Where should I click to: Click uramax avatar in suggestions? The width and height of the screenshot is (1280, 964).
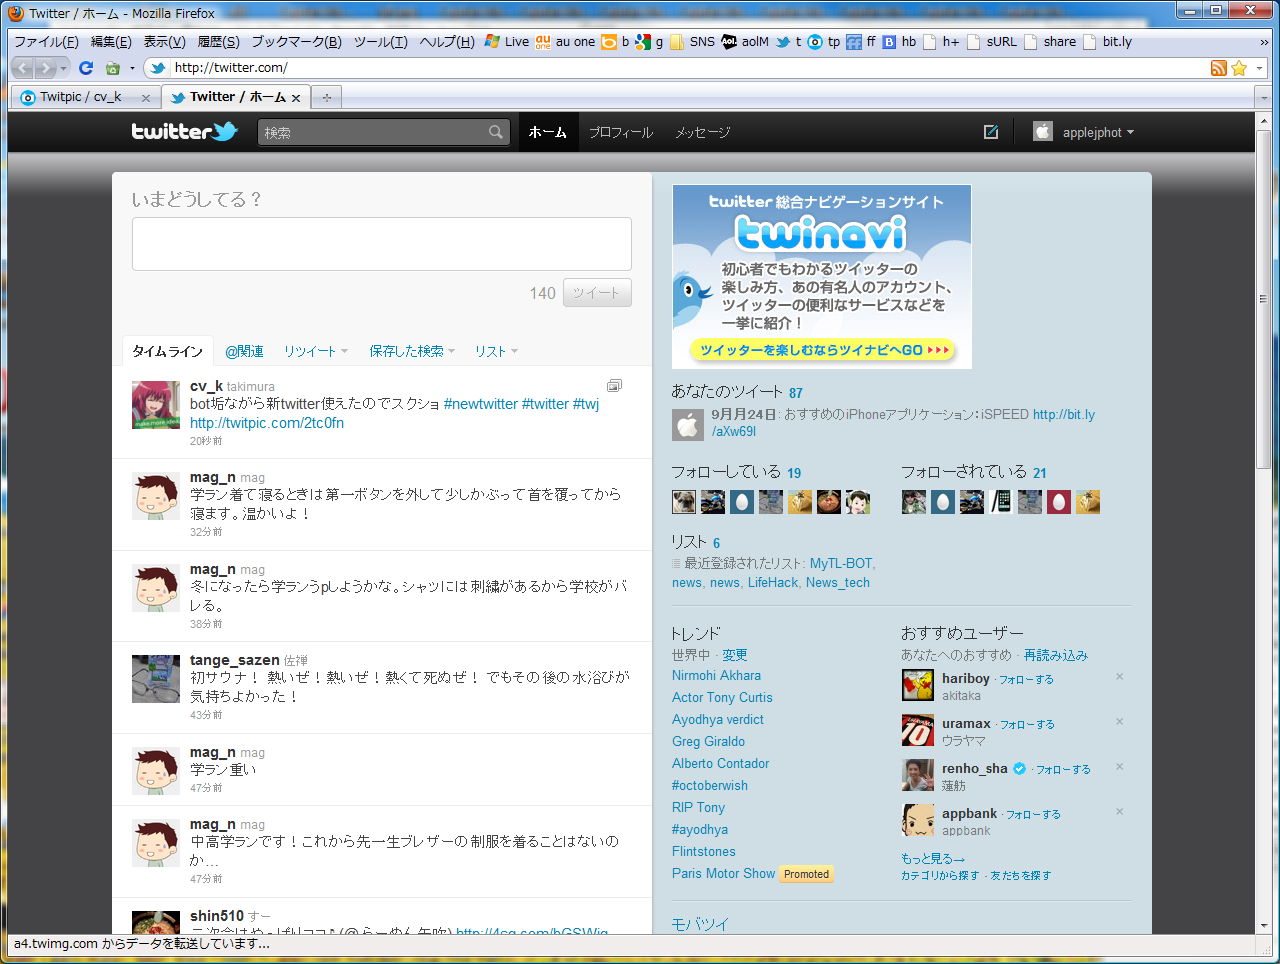click(x=917, y=730)
